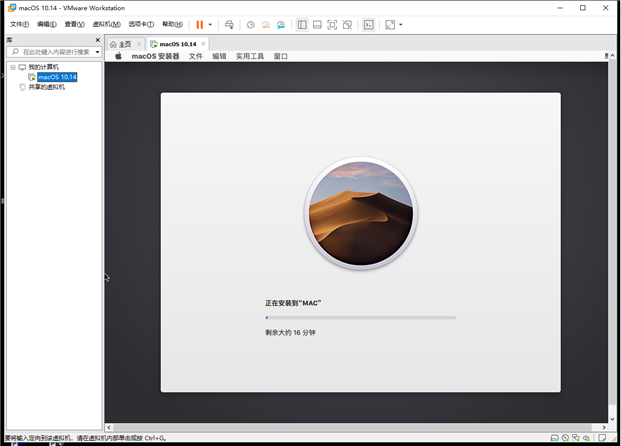Viewport: 621px width, 446px height.
Task: Pause the virtual machine with the orange button
Action: (200, 25)
